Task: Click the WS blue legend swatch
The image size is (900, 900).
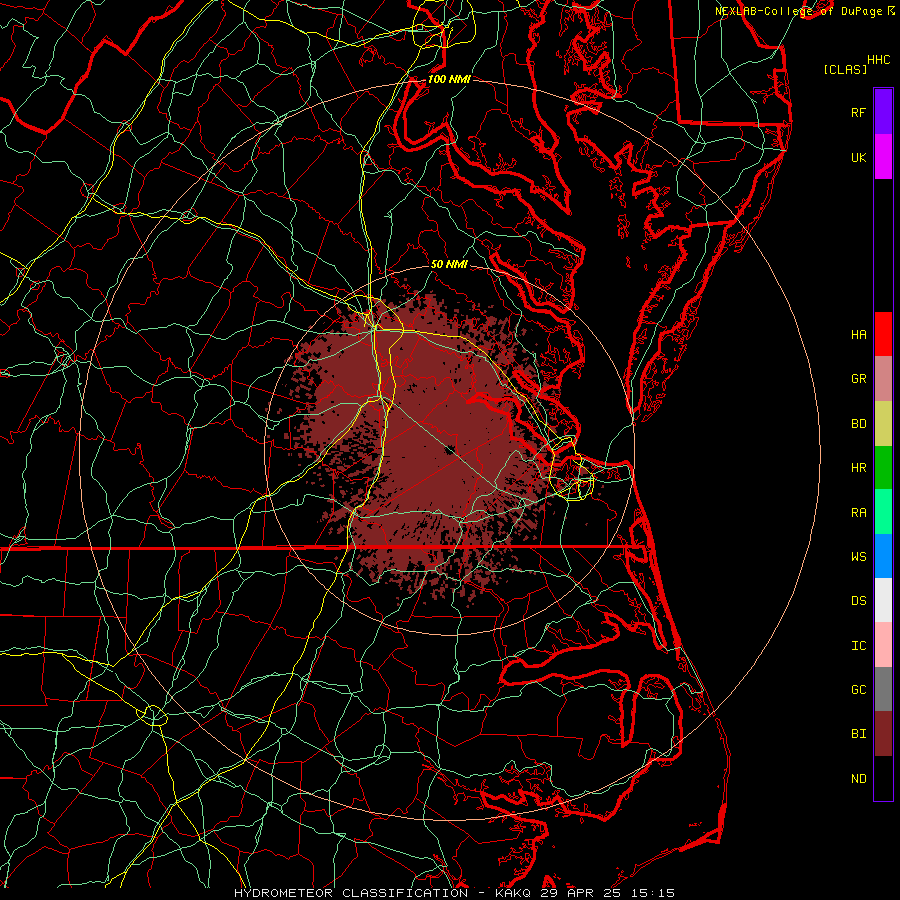Action: pos(883,556)
